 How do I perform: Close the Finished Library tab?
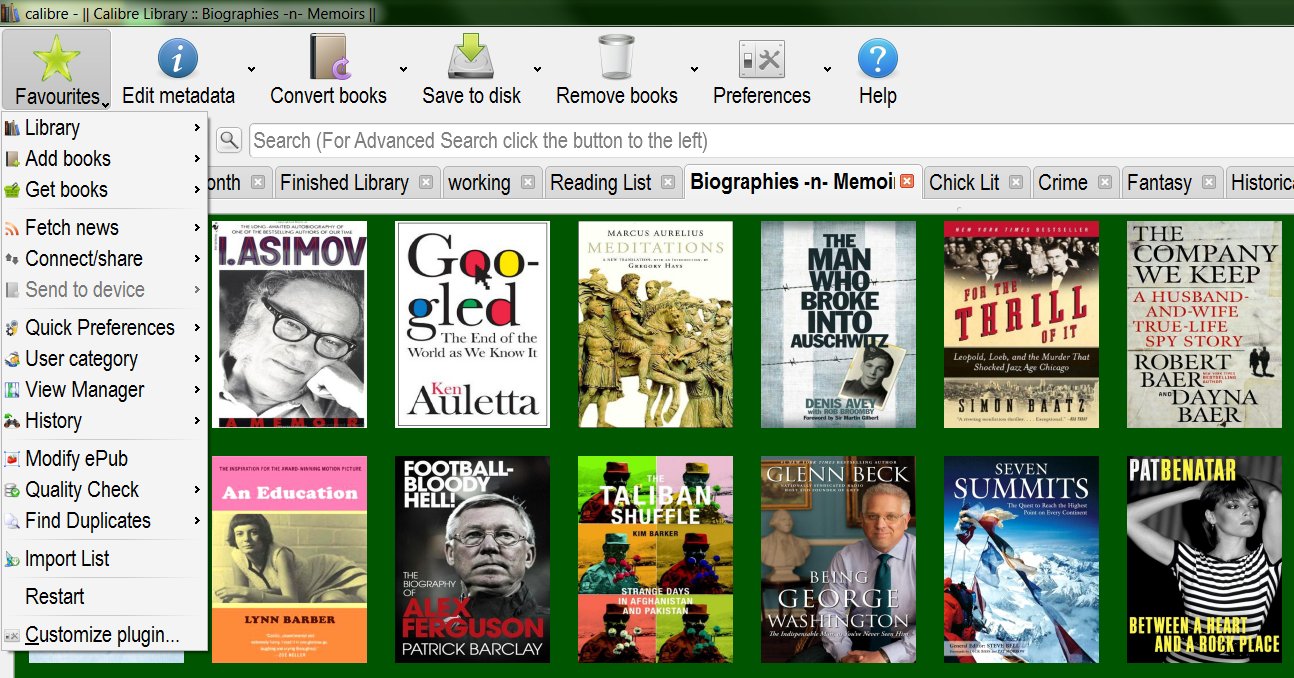426,182
